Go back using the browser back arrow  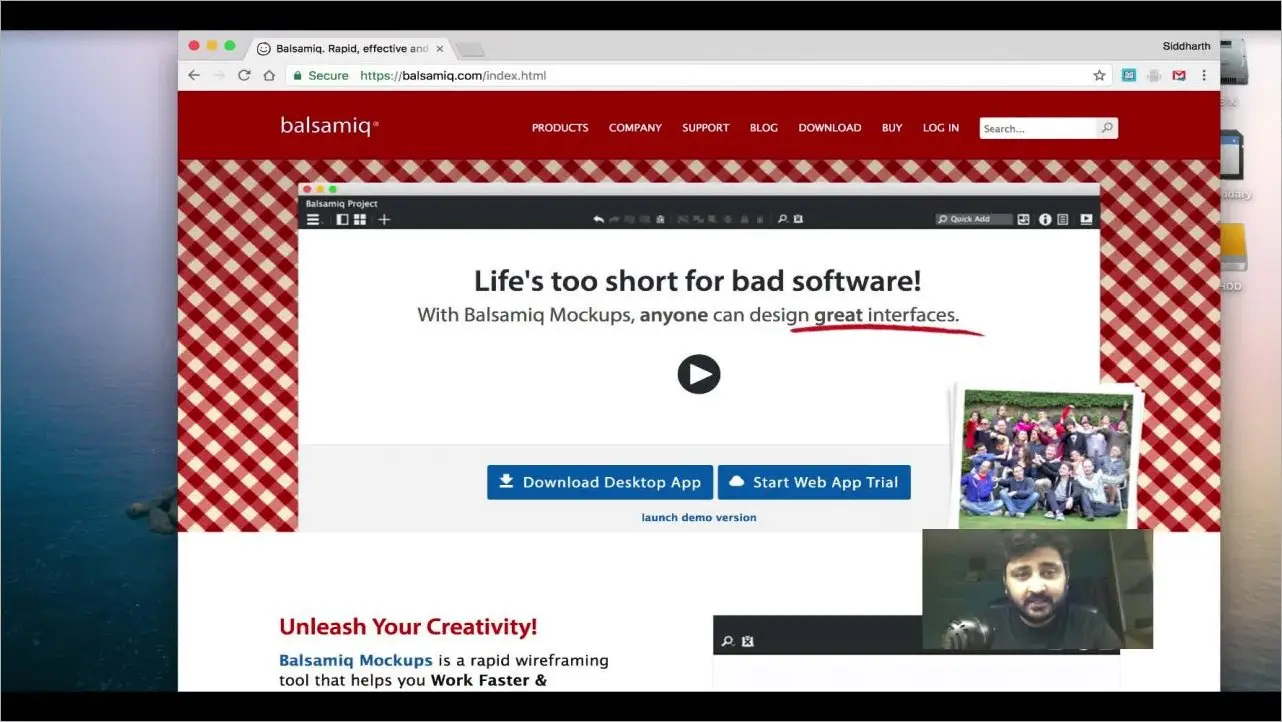click(194, 75)
